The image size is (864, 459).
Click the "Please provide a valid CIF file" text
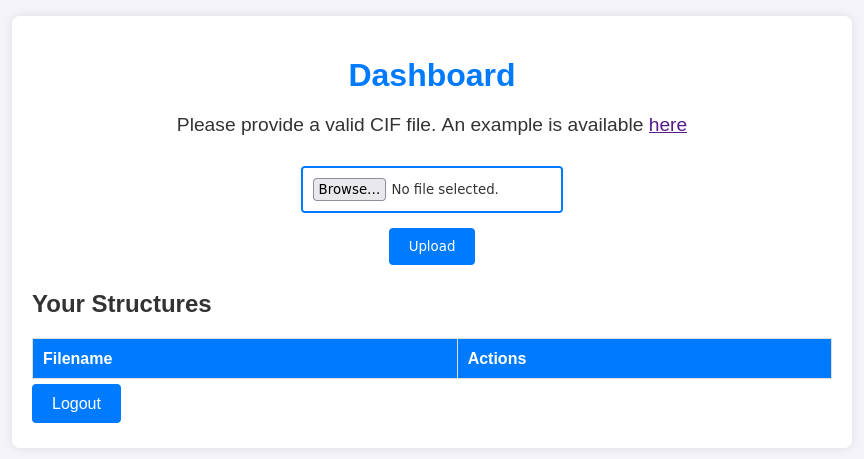[306, 125]
